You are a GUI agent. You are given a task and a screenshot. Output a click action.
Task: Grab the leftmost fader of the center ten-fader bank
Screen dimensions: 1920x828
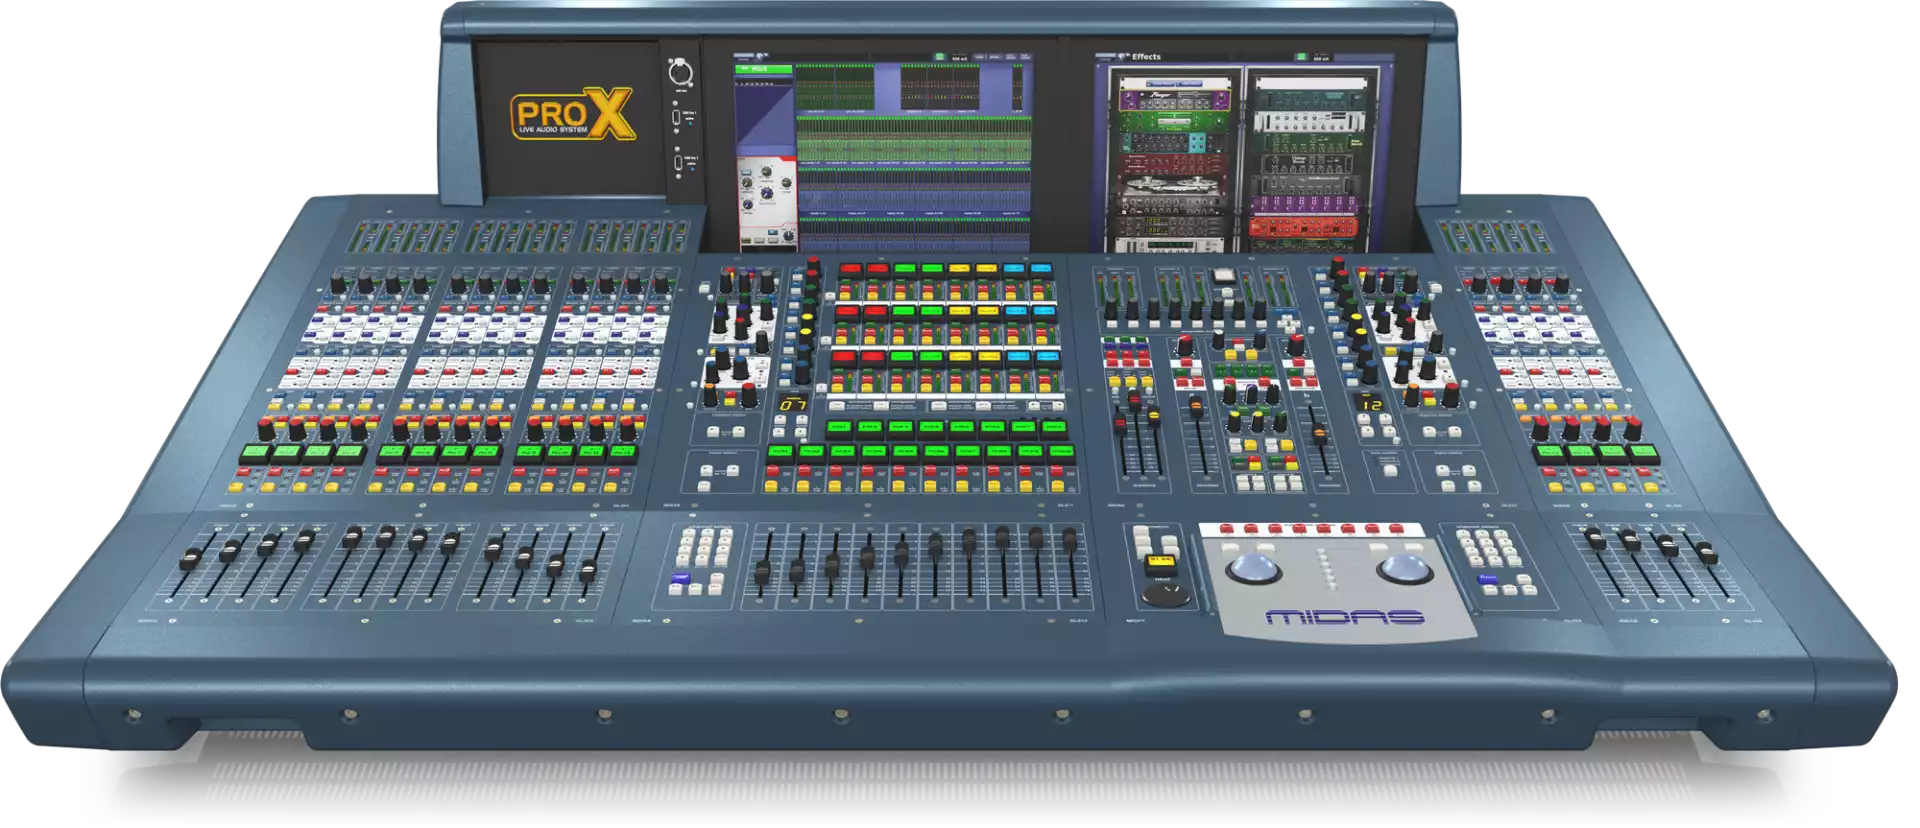[763, 573]
